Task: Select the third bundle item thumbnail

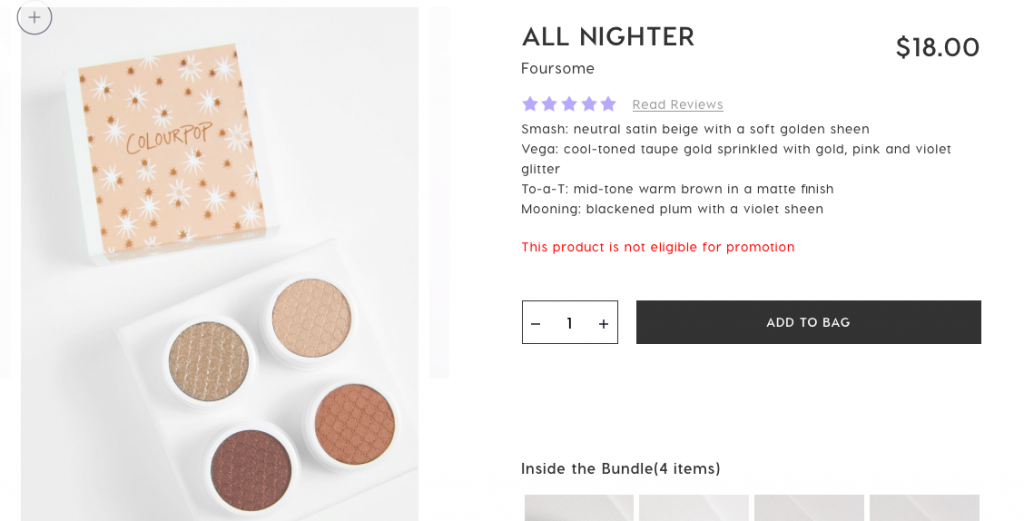Action: click(809, 508)
